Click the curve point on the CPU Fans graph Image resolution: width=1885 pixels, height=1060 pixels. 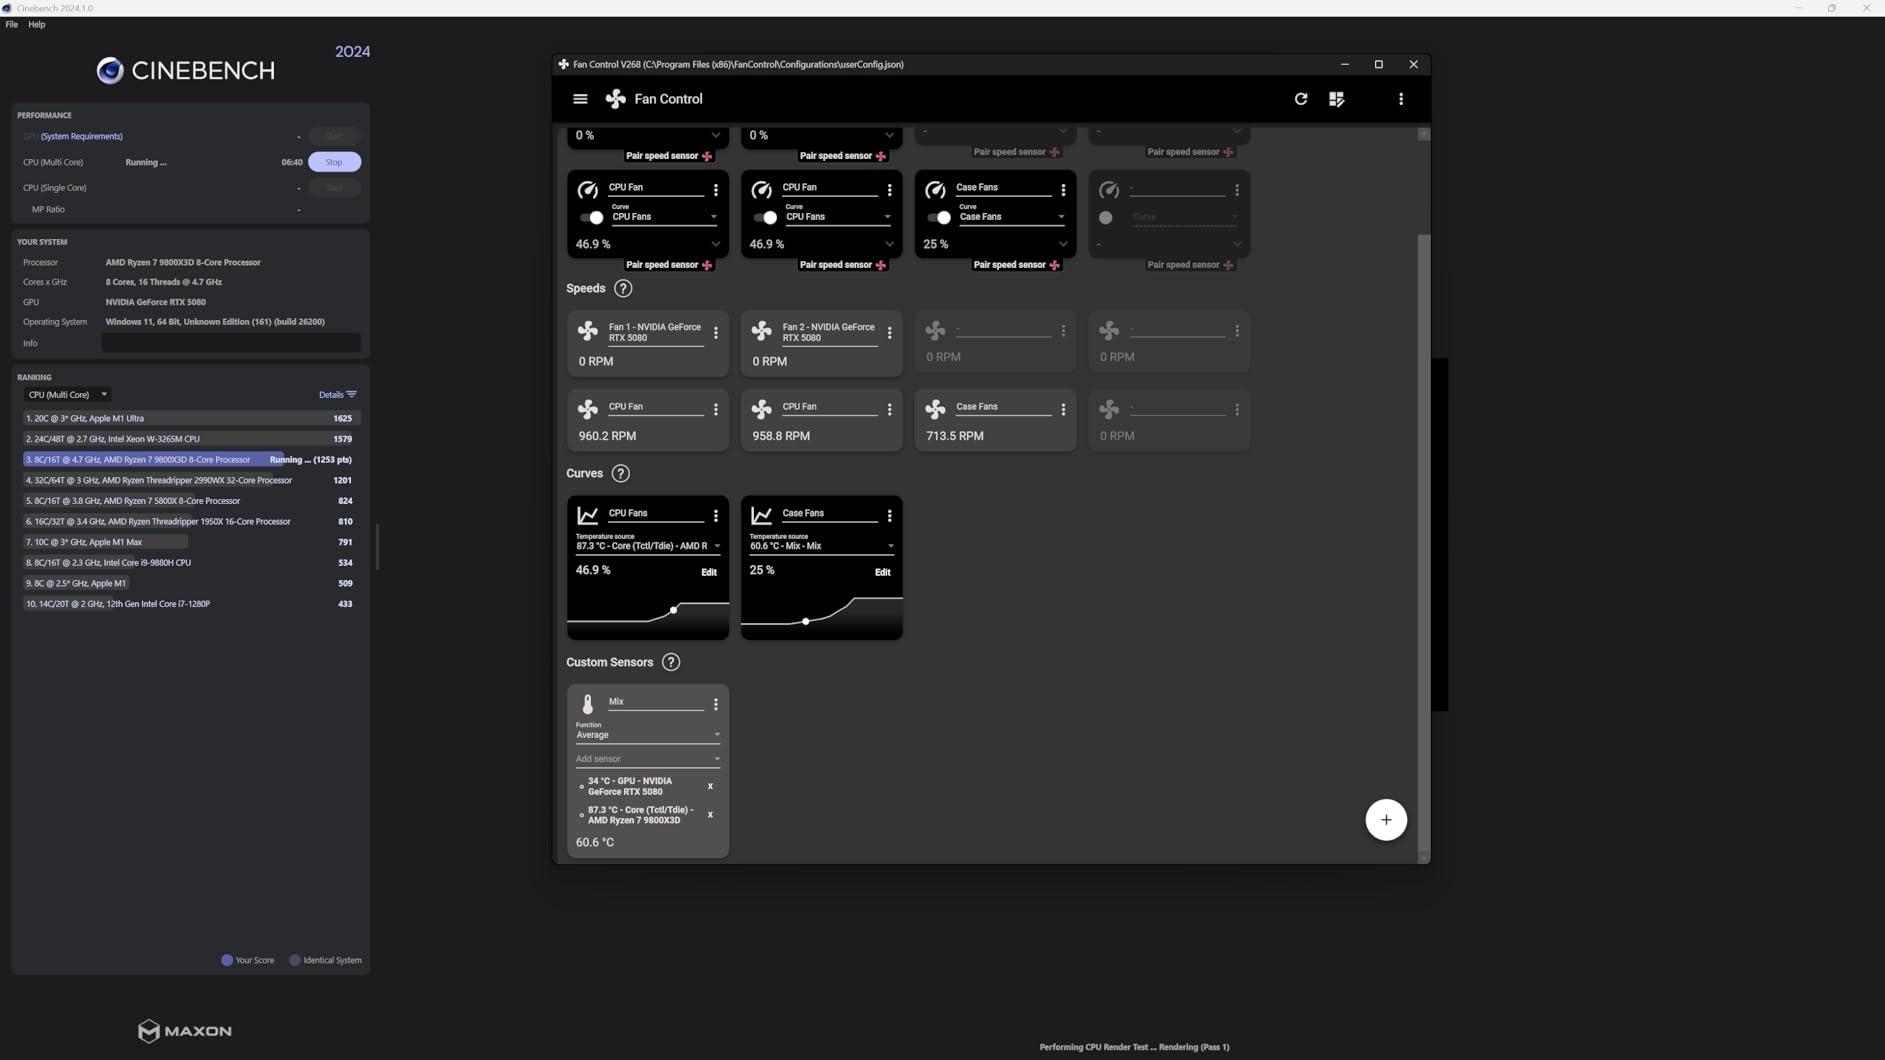(674, 610)
